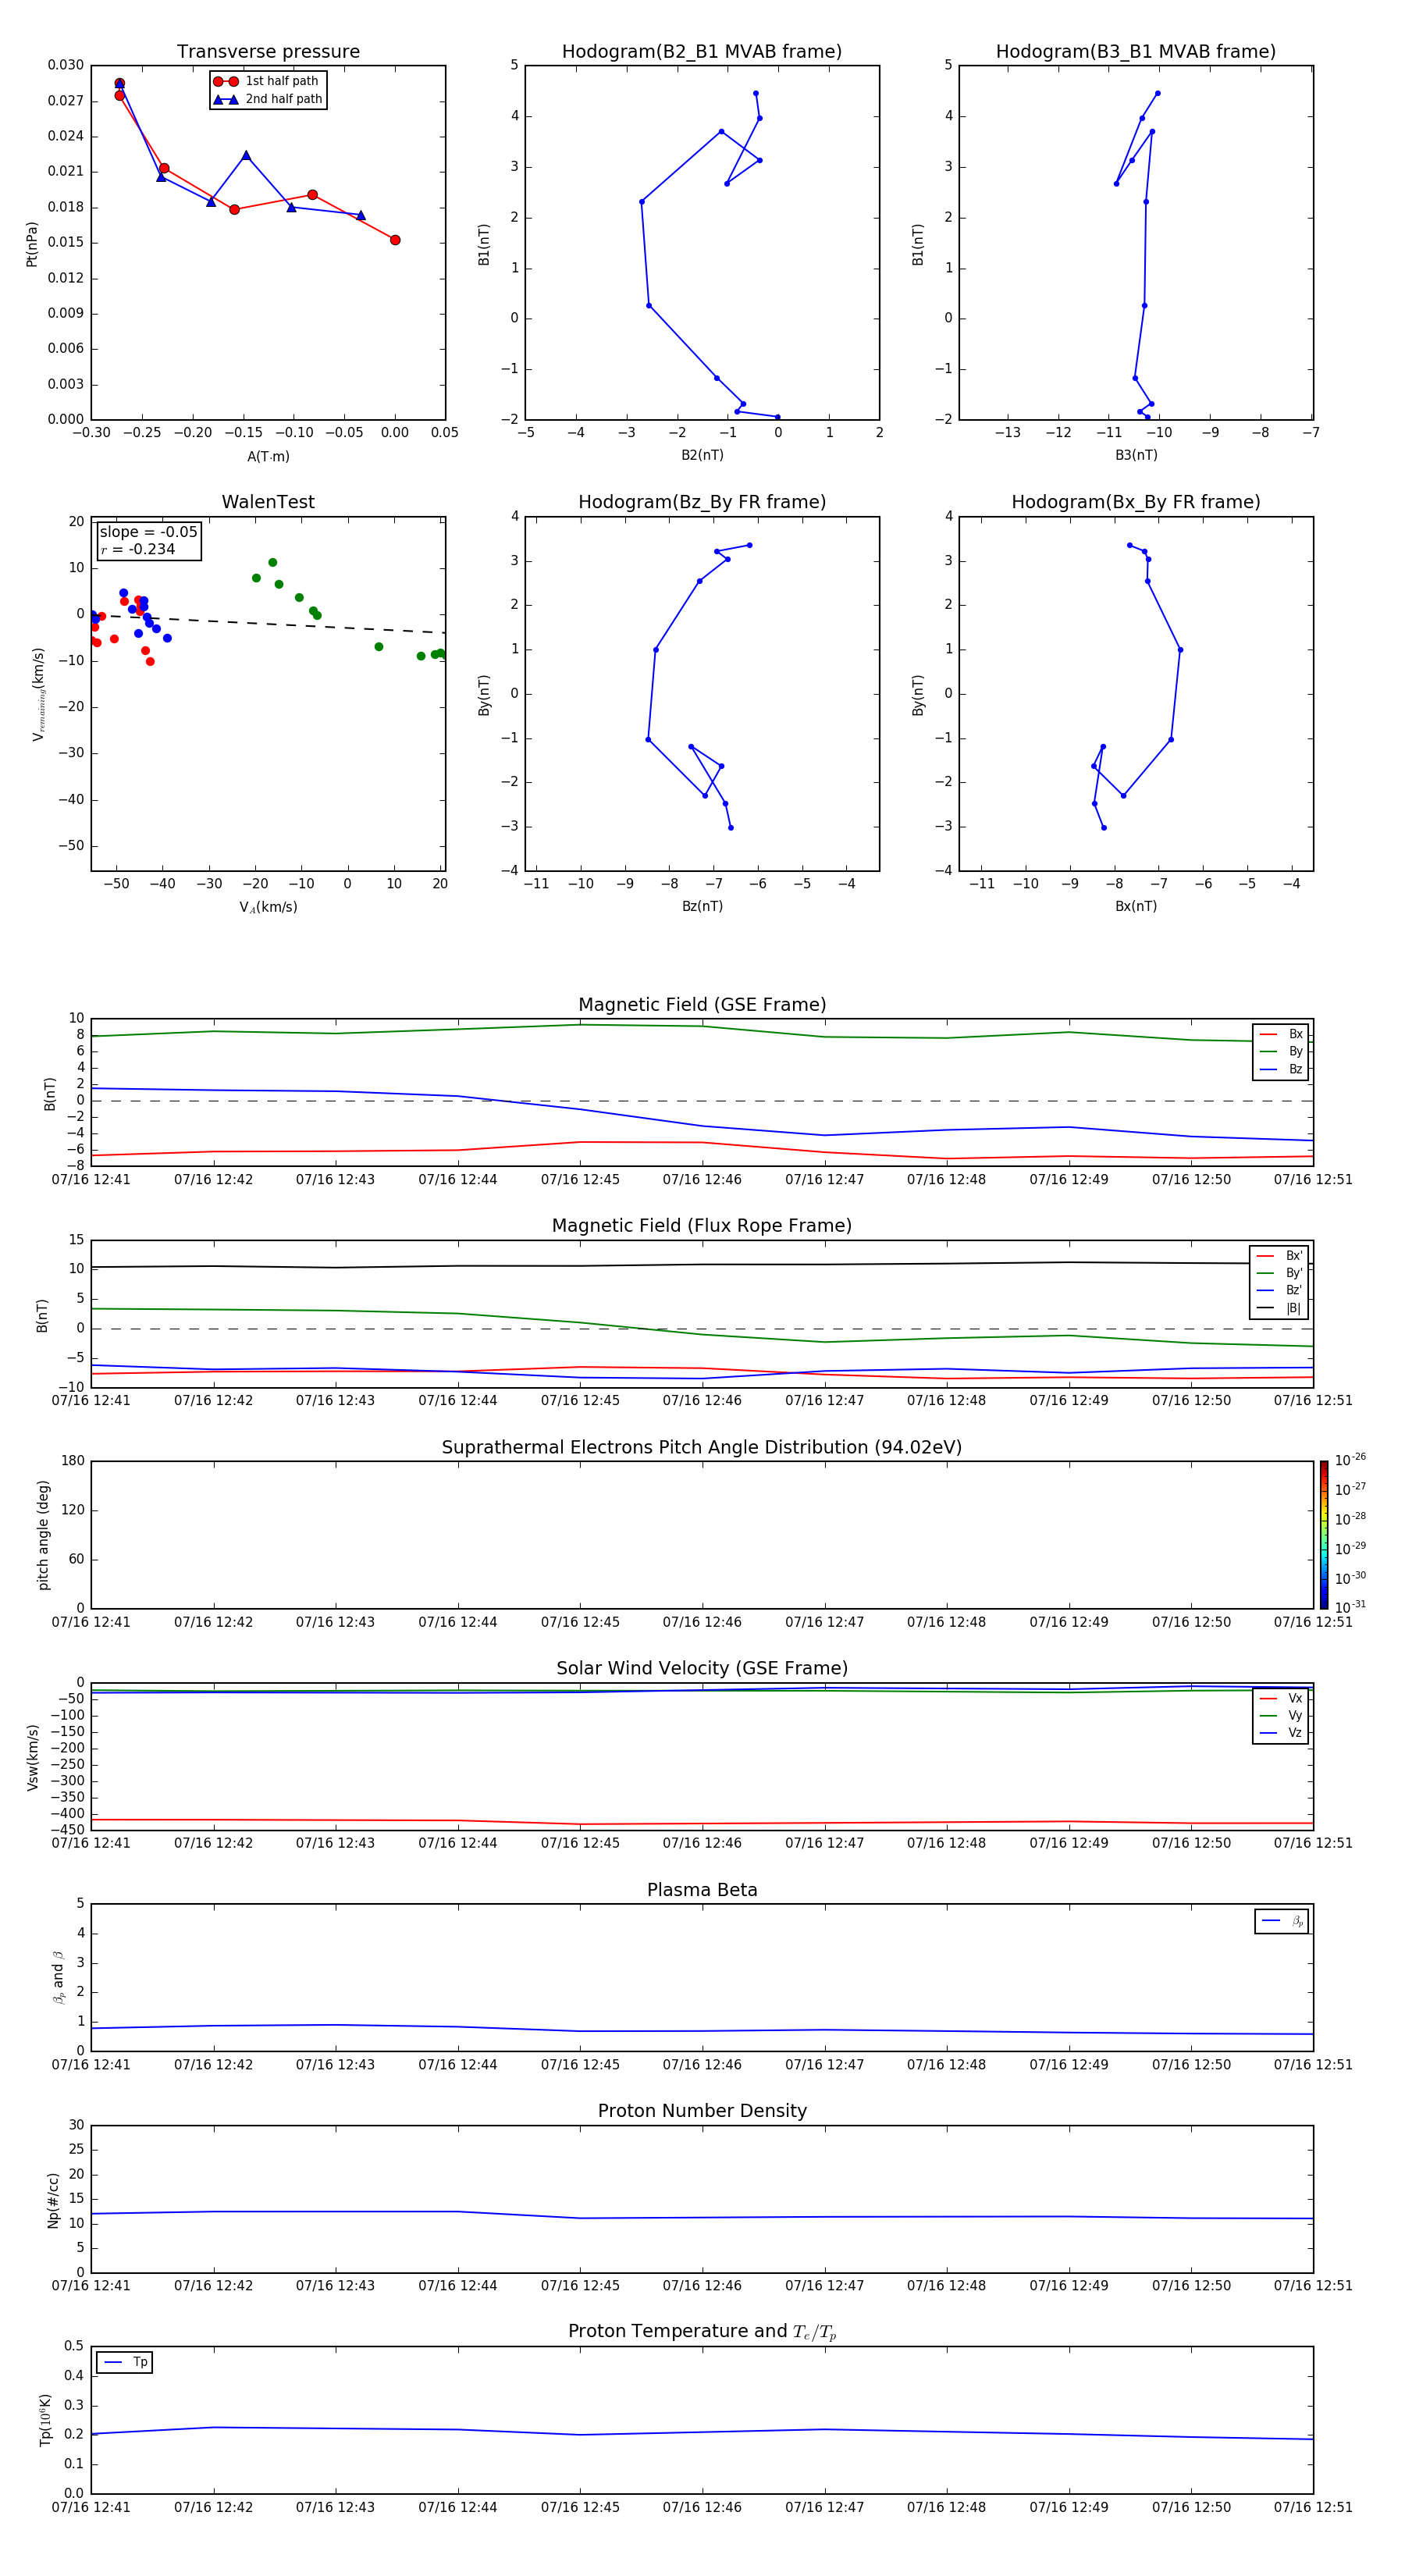Click the Suprathermal Electrons Pitch Angle Distribution title

(702, 1448)
